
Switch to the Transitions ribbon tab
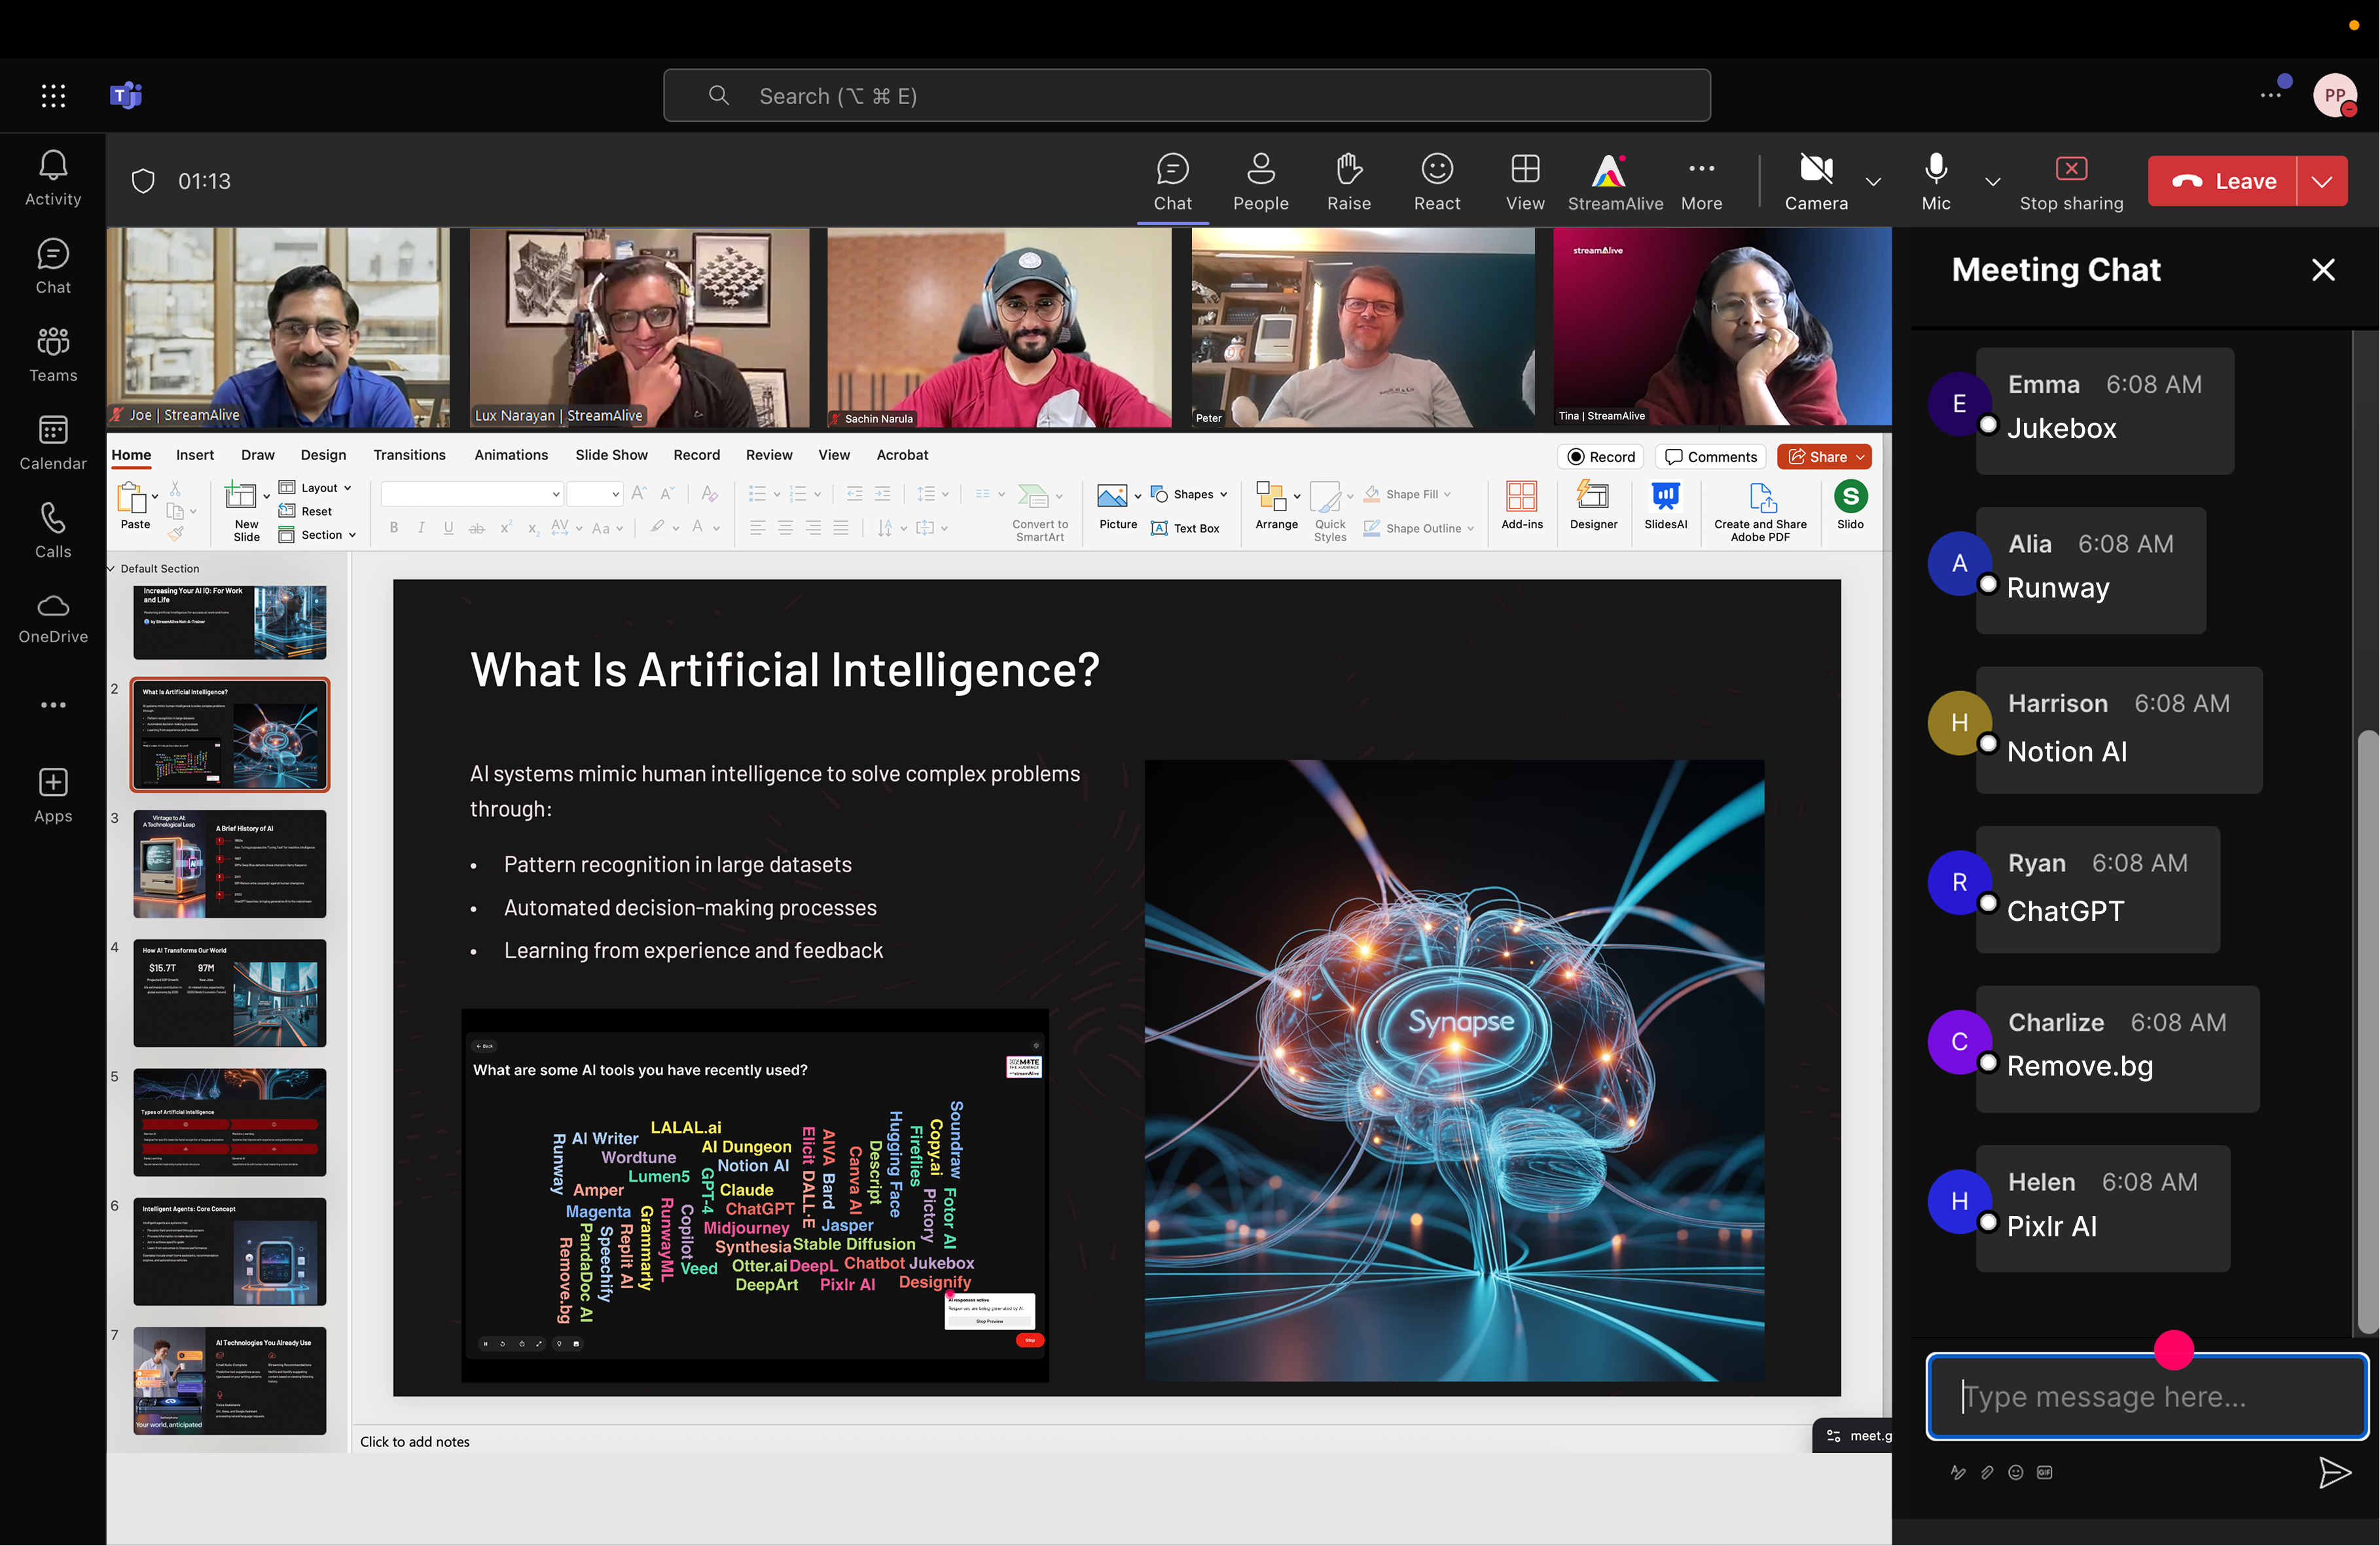coord(409,455)
